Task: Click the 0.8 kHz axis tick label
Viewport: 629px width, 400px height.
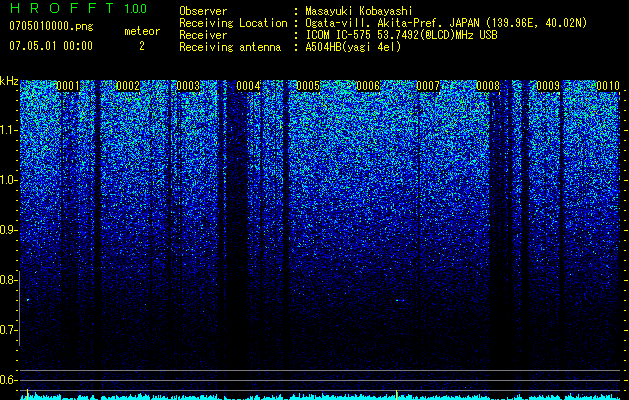Action: [x=7, y=280]
